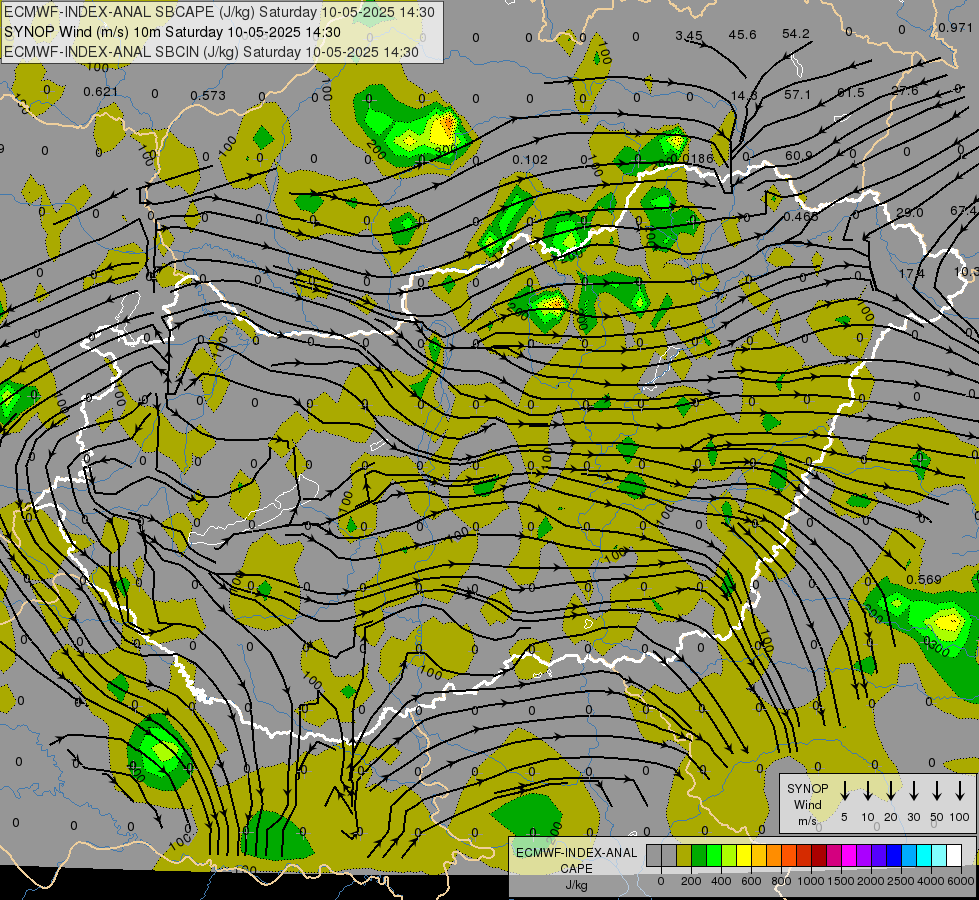Viewport: 979px width, 900px height.
Task: Pick the red-orange legend swatch
Action: [790, 855]
